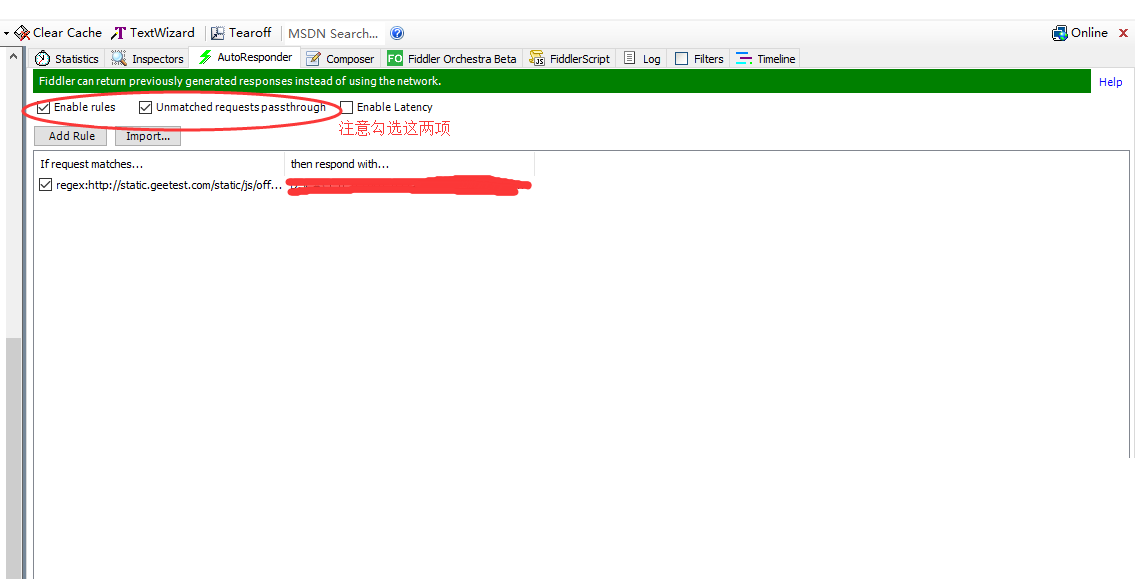Image resolution: width=1135 pixels, height=579 pixels.
Task: Open TextWizard tool icon
Action: (119, 33)
